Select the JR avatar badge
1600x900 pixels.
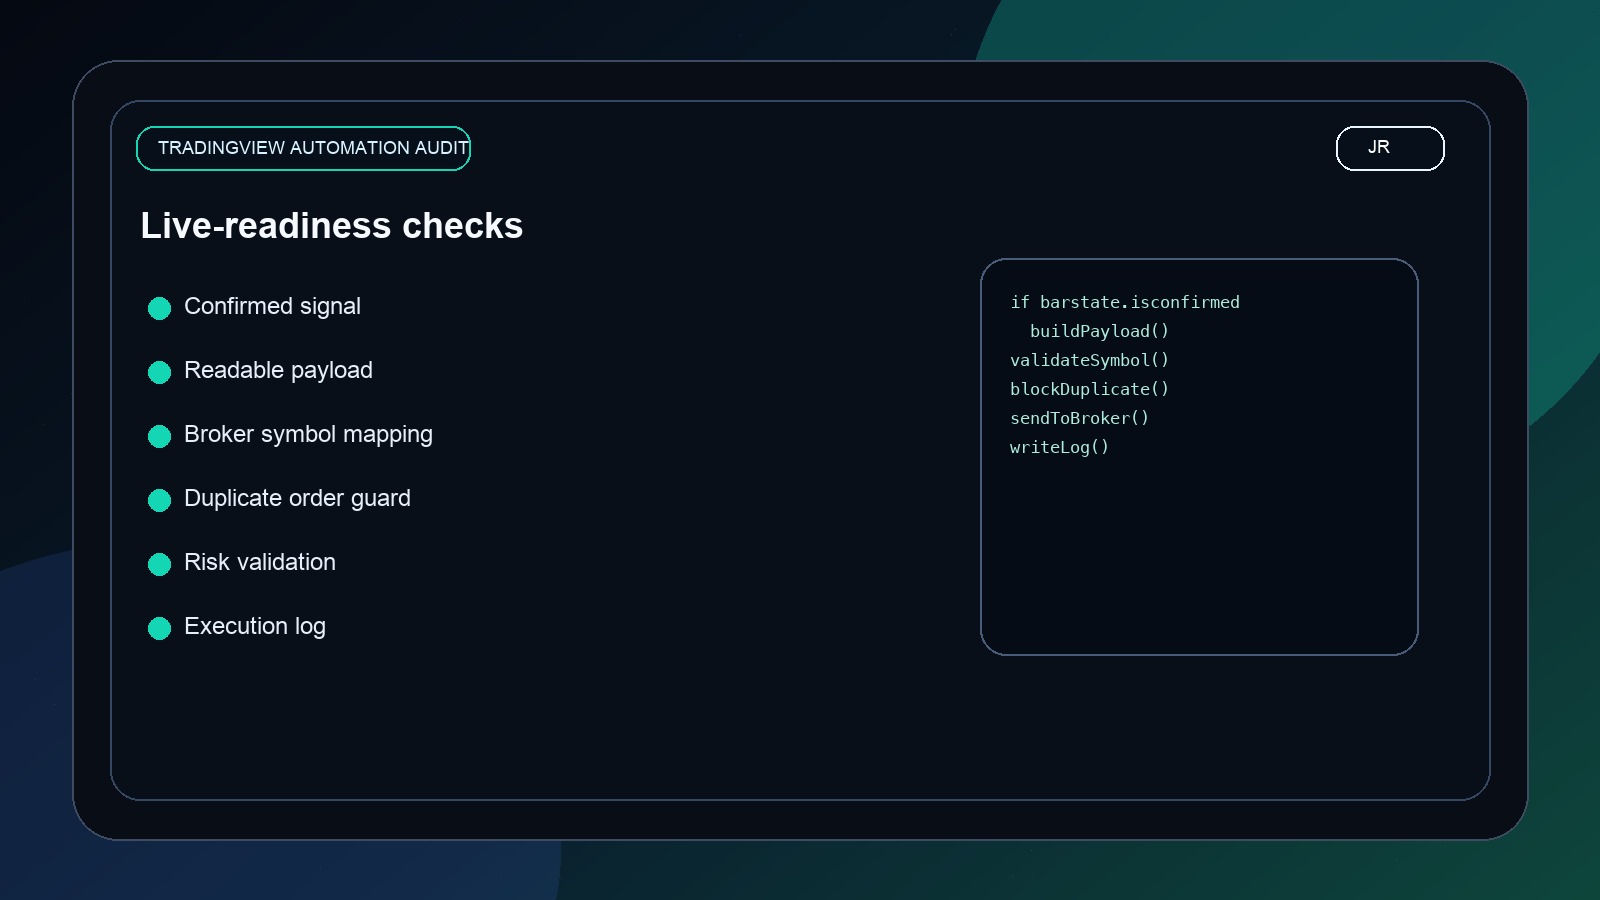coord(1389,148)
